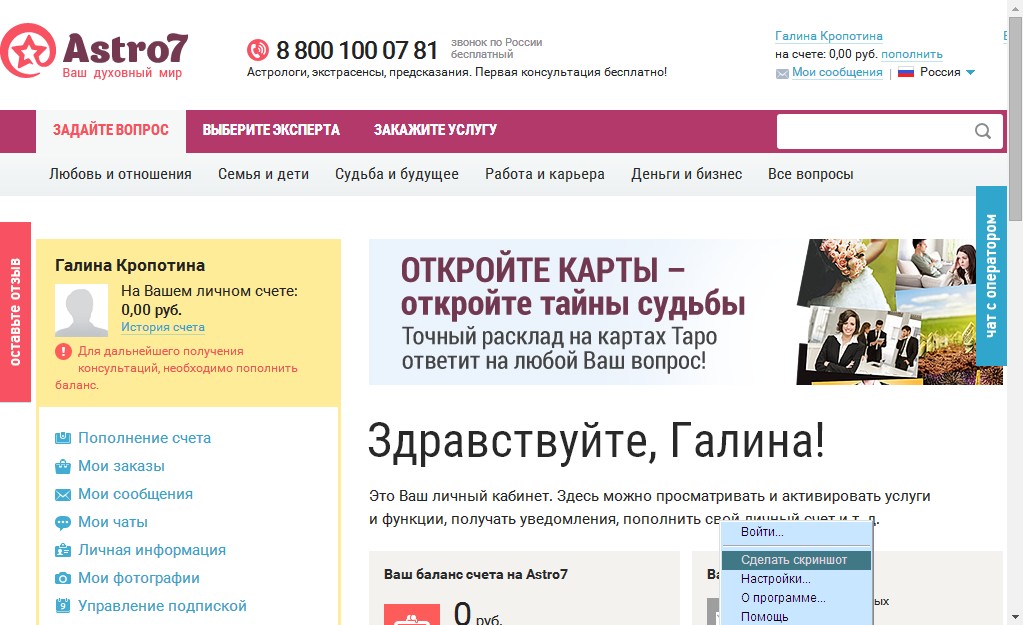Image resolution: width=1023 pixels, height=625 pixels.
Task: Click the Russian flag icon
Action: (906, 72)
